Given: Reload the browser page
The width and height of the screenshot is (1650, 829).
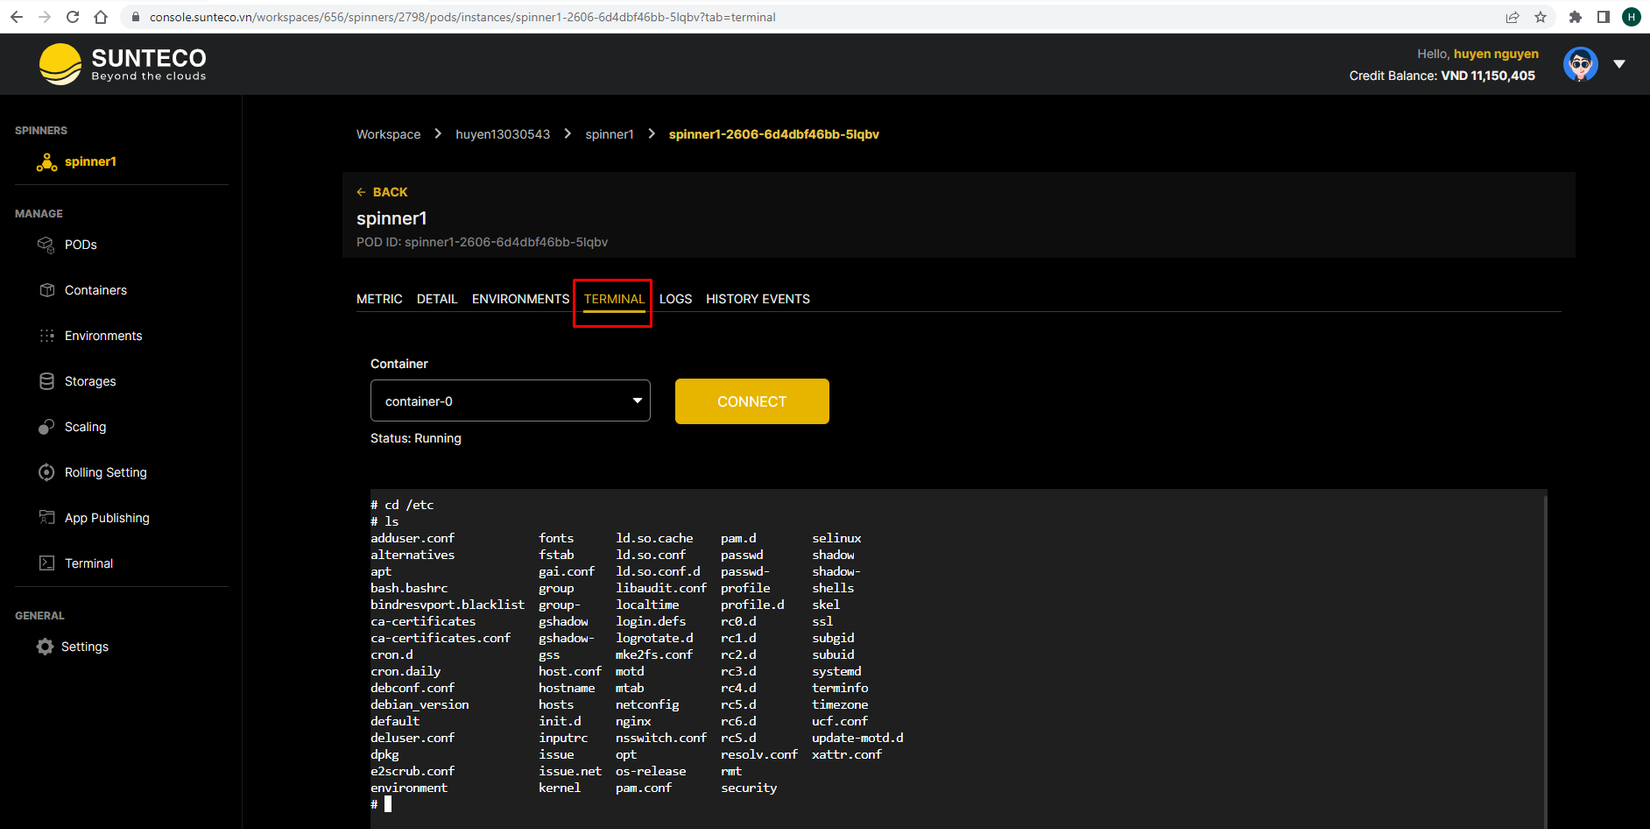Looking at the screenshot, I should 72,17.
